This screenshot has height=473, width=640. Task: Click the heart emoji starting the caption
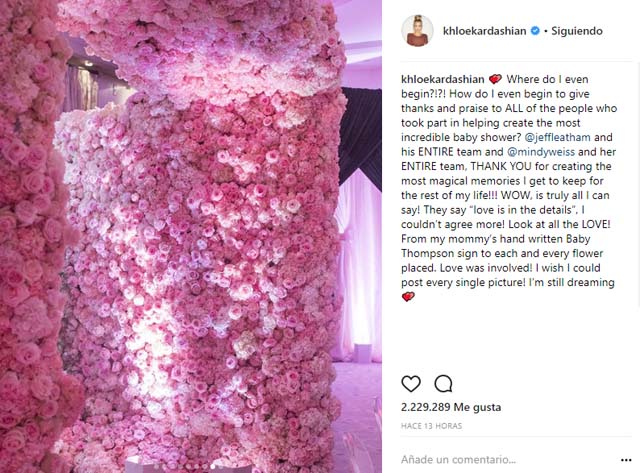click(495, 79)
